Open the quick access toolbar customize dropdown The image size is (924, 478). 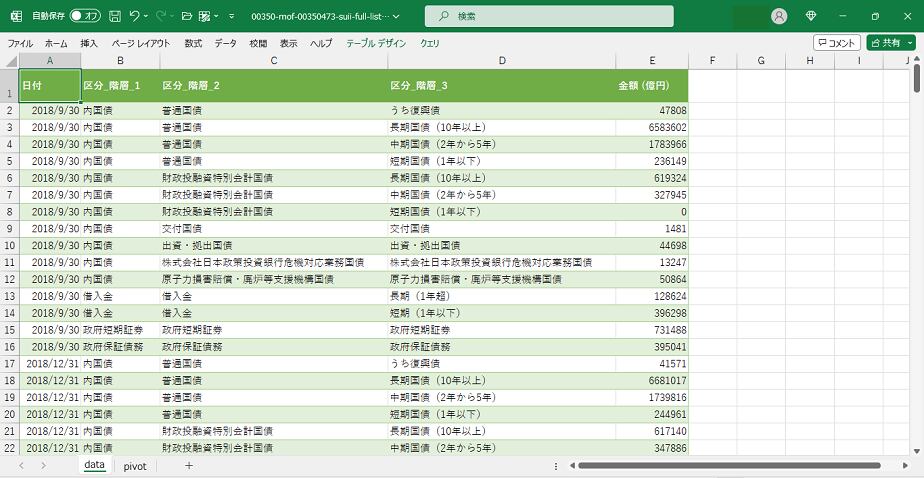(x=231, y=17)
